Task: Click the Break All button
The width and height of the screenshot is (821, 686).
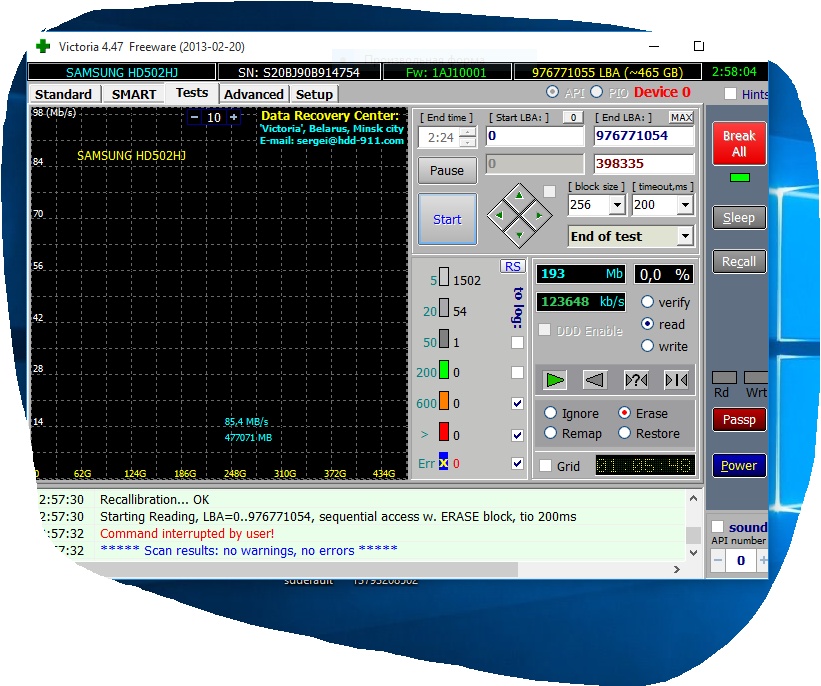Action: click(x=739, y=143)
